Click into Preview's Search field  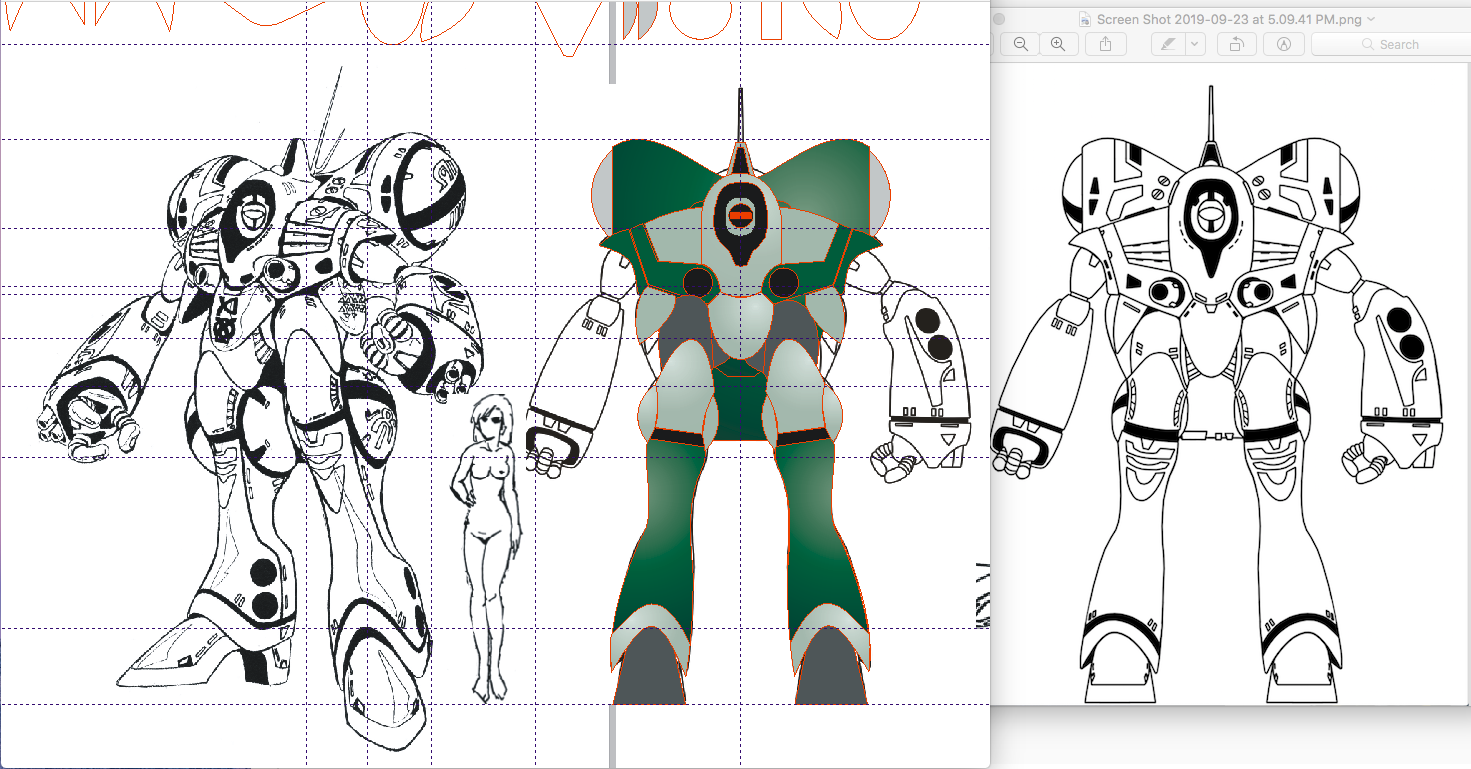click(x=1391, y=44)
